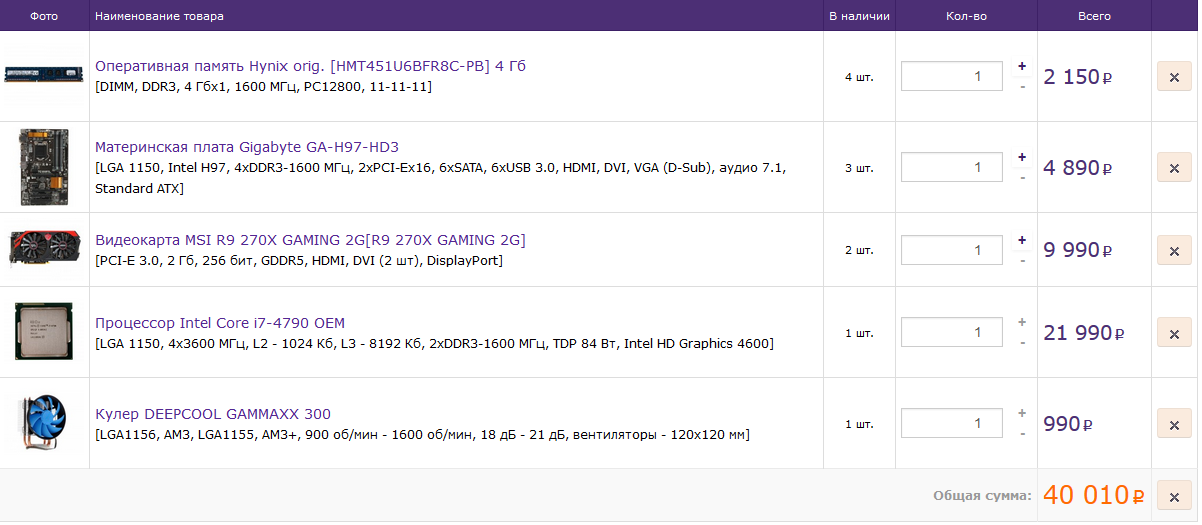The height and width of the screenshot is (525, 1202).
Task: Click the Фото column header
Action: tap(44, 16)
